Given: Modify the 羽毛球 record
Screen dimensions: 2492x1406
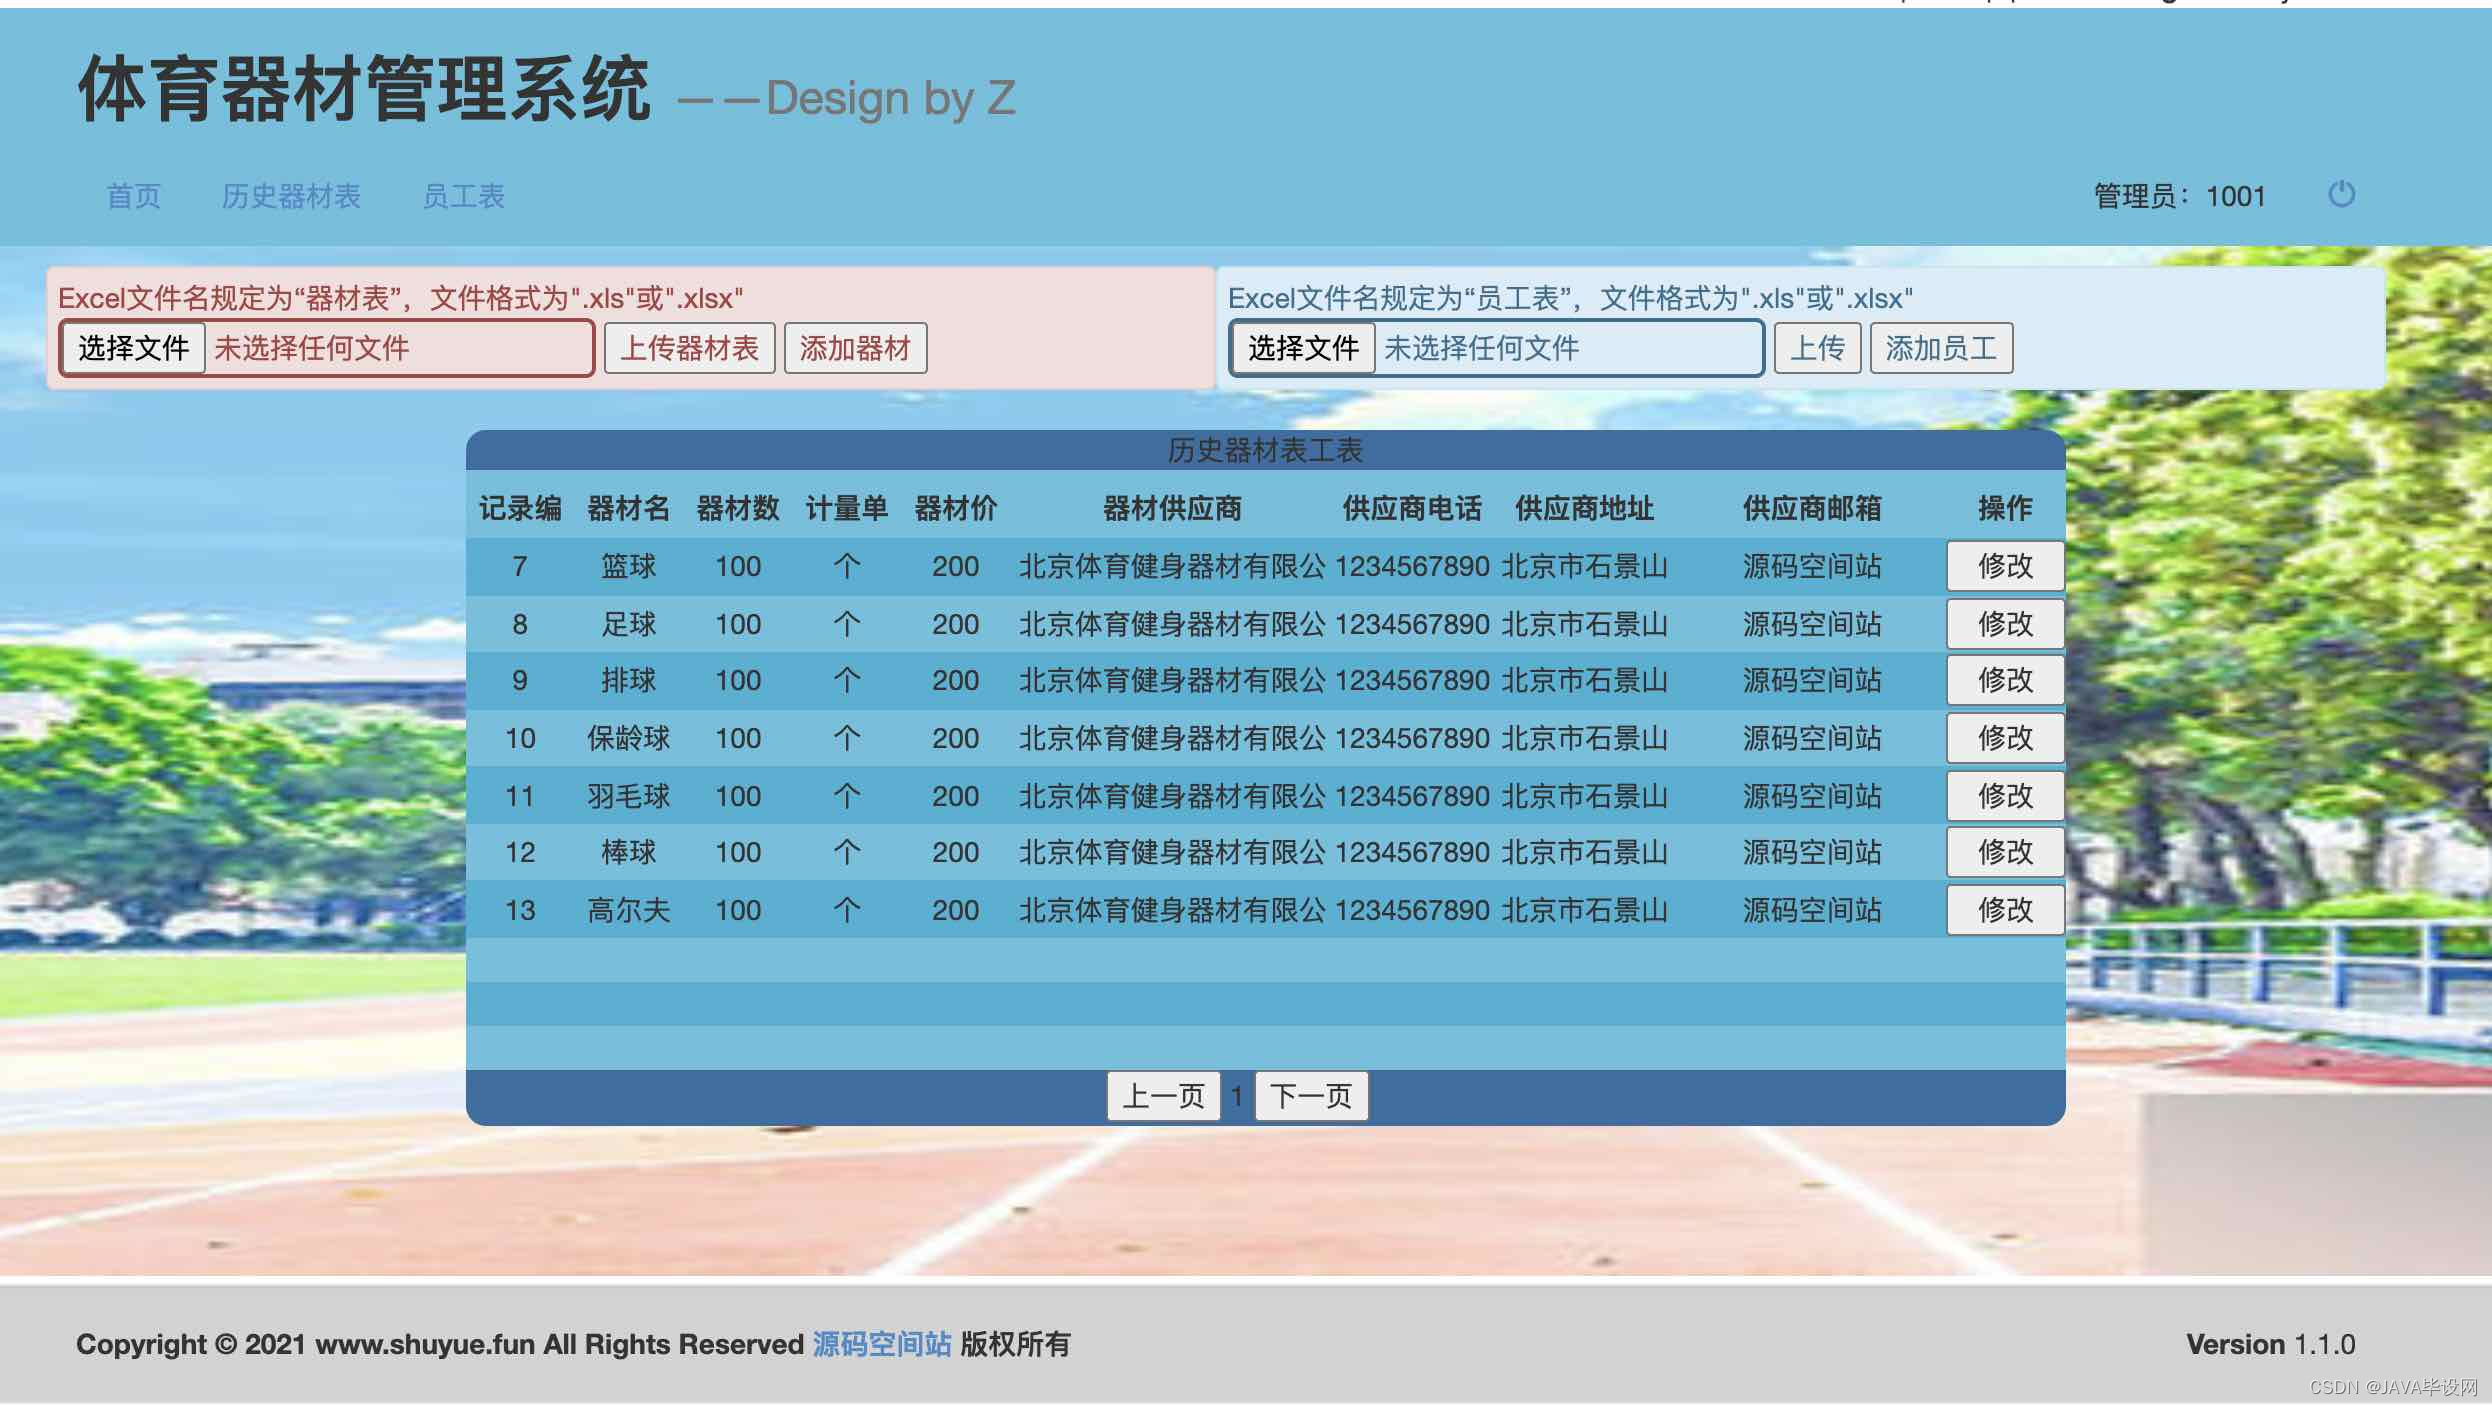Looking at the screenshot, I should coord(2005,796).
